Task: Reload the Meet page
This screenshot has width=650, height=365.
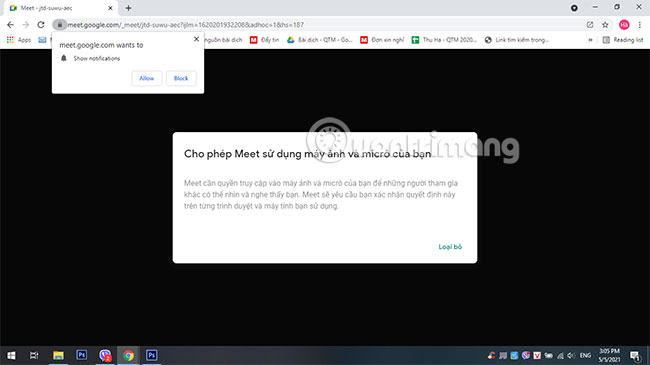Action: point(41,25)
